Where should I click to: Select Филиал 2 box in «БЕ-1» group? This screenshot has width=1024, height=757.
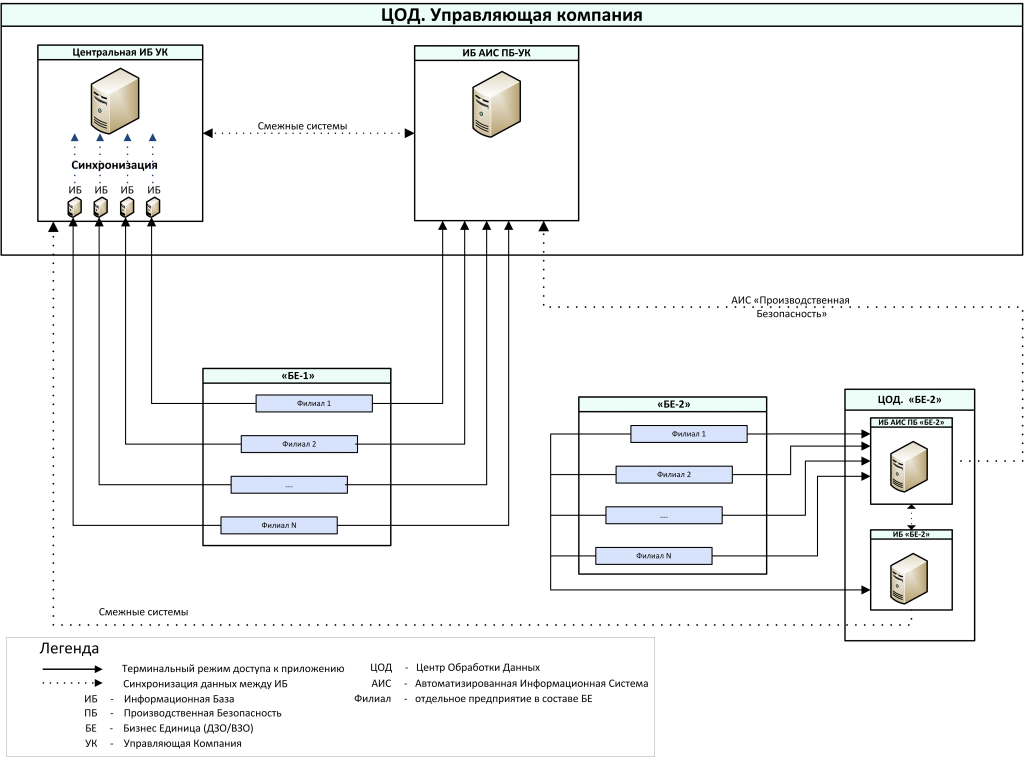click(x=299, y=443)
